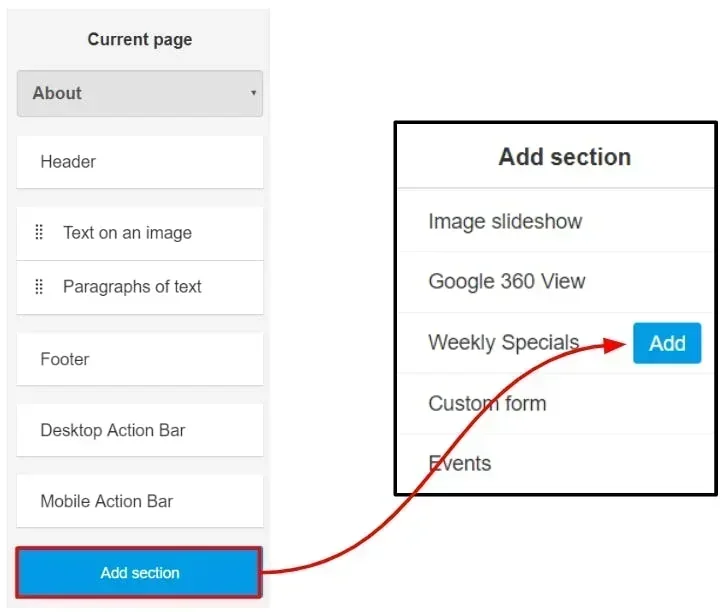Screen dimensions: 725x612
Task: Click drag handle beside Paragraphs of text
Action: pos(39,287)
